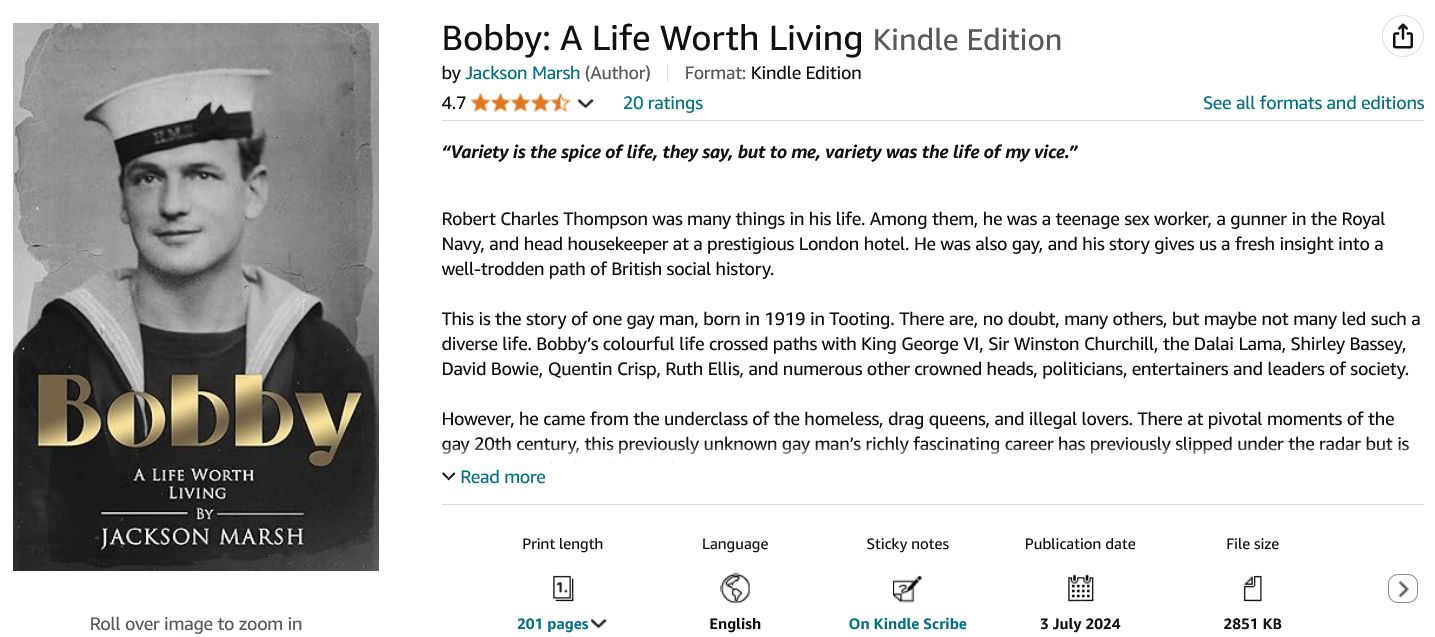Click the share icon button
The image size is (1435, 637).
pyautogui.click(x=1402, y=37)
